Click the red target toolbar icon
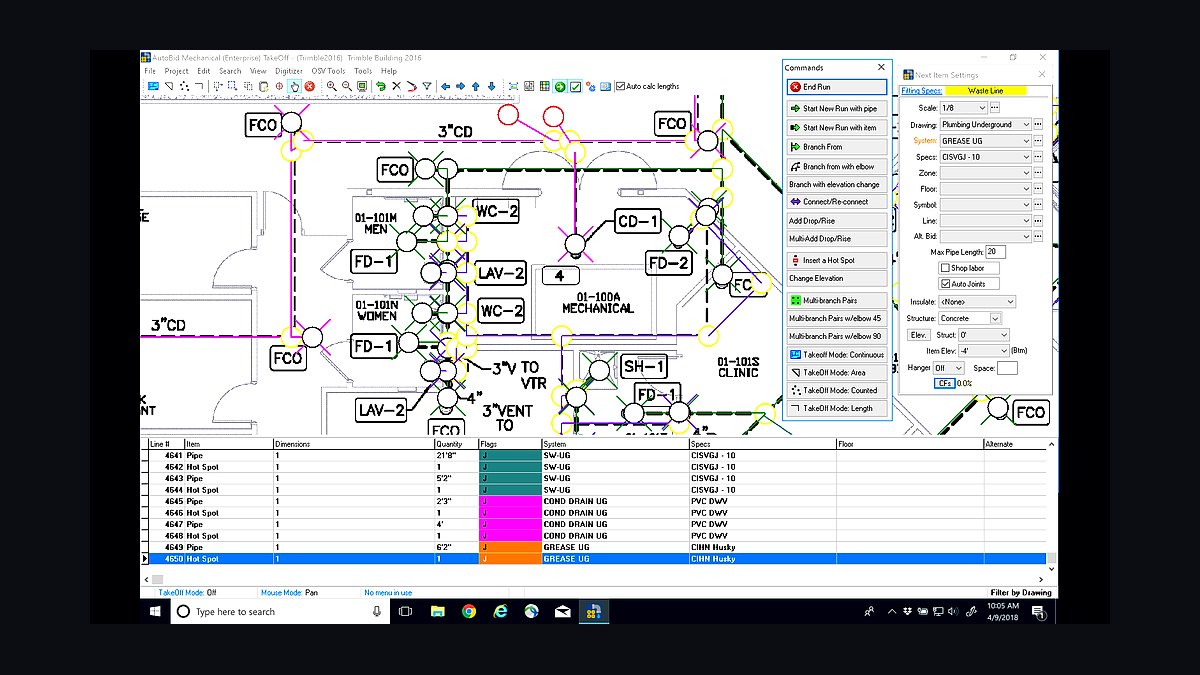This screenshot has height=675, width=1200. [279, 86]
